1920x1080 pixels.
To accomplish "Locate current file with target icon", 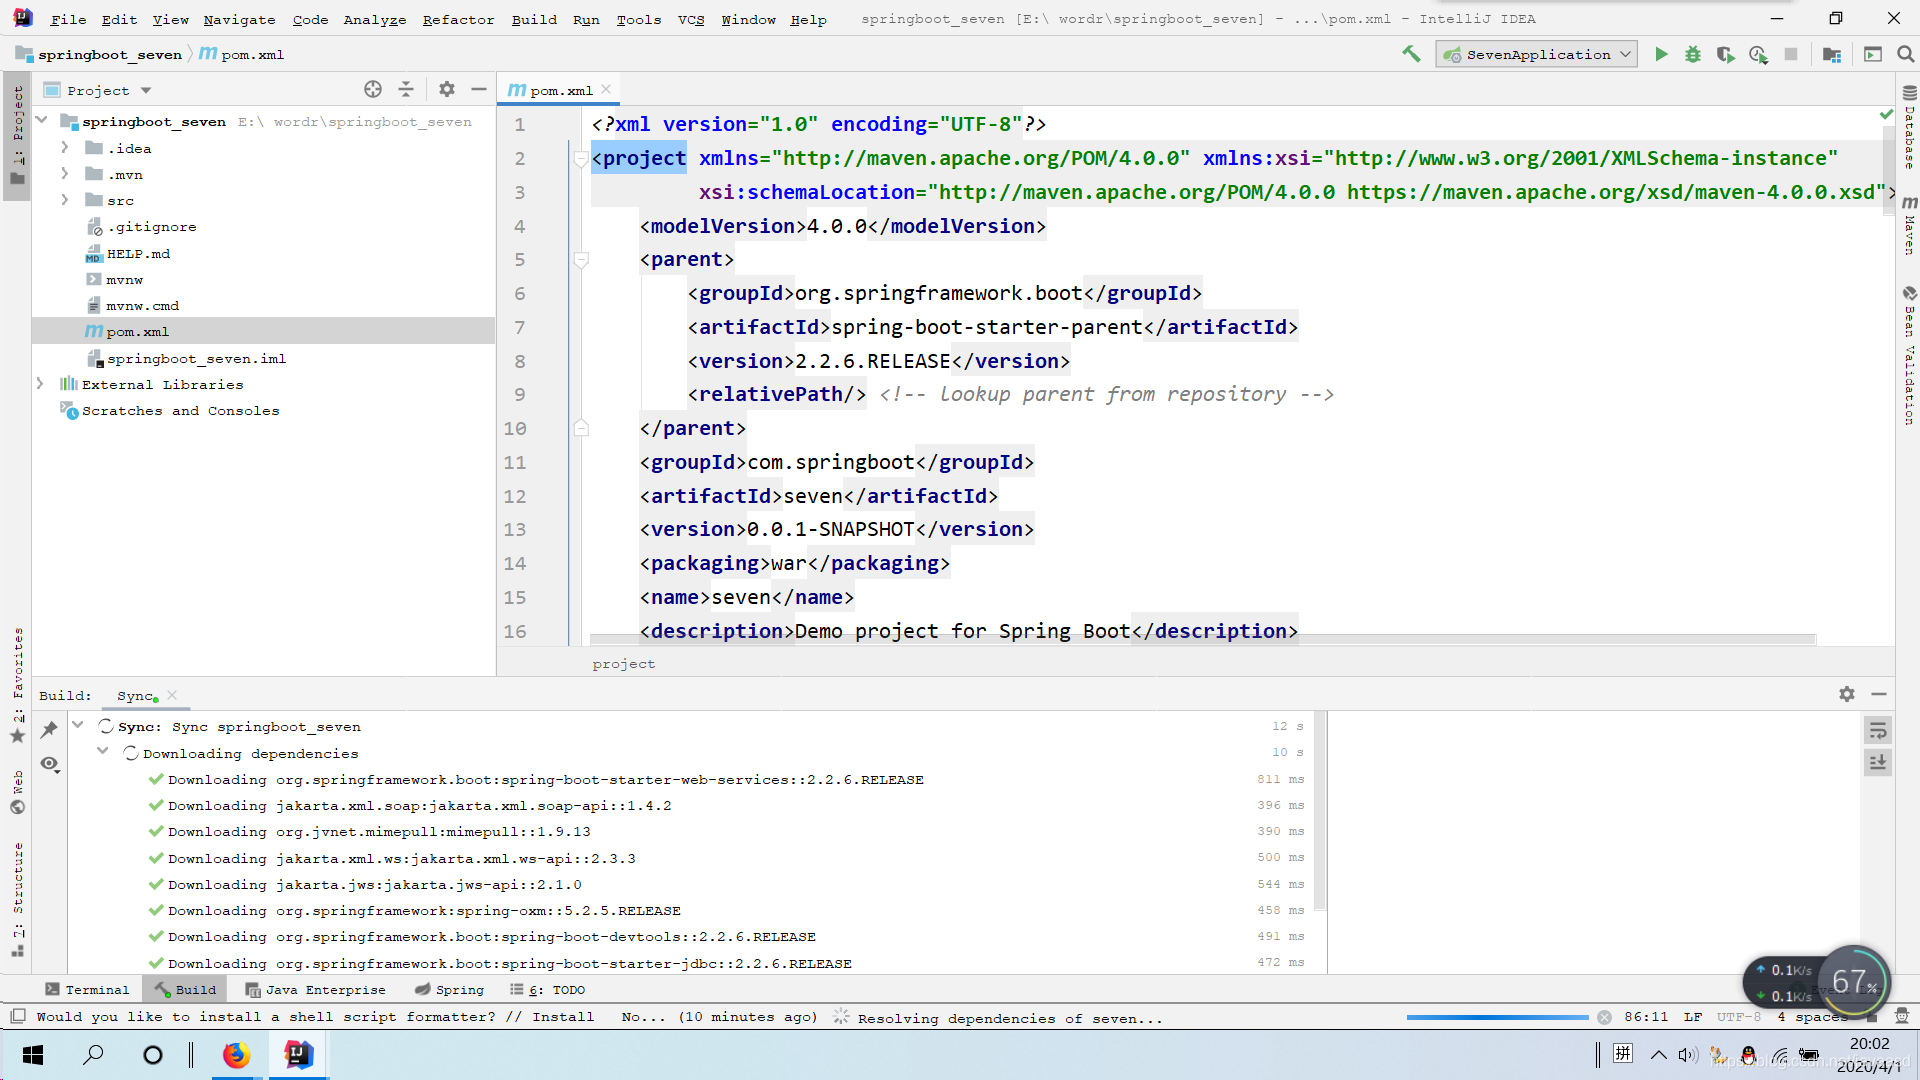I will (x=373, y=89).
